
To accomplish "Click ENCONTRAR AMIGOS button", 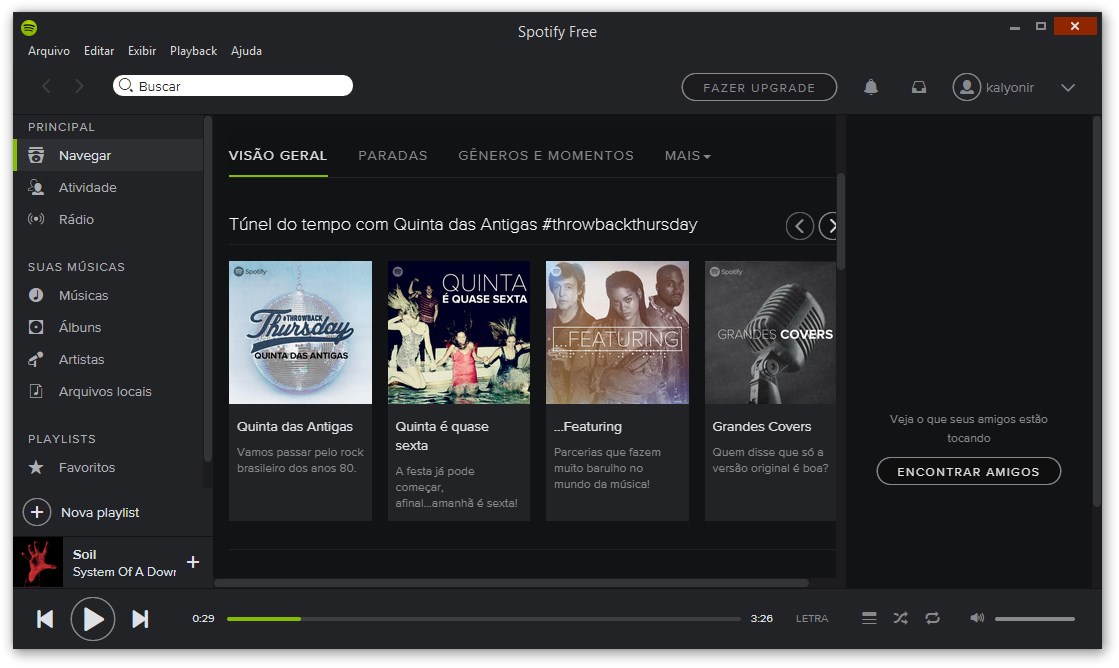I will (968, 471).
